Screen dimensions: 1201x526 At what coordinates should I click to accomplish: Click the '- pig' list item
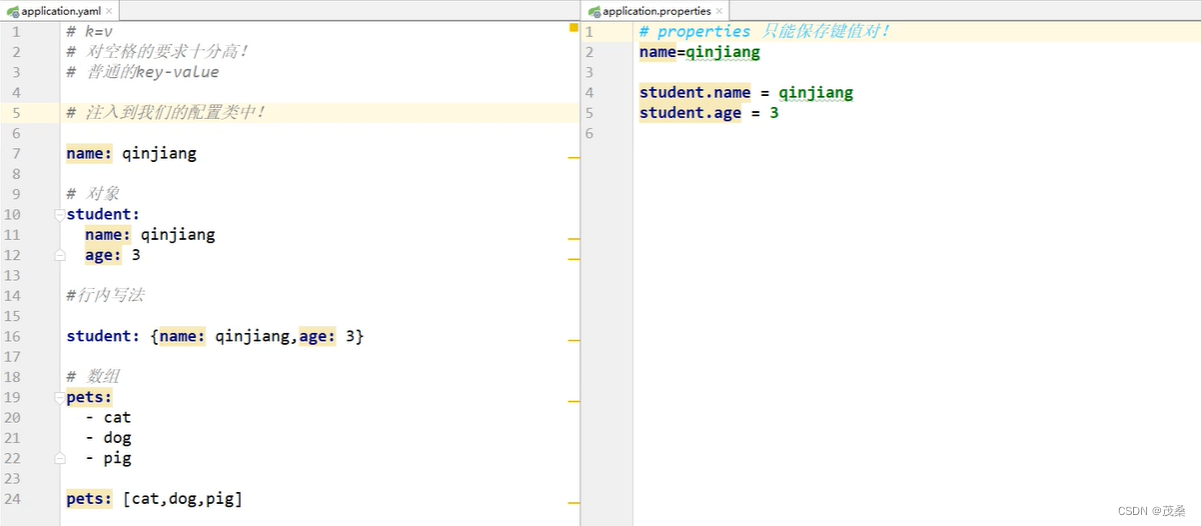point(108,458)
